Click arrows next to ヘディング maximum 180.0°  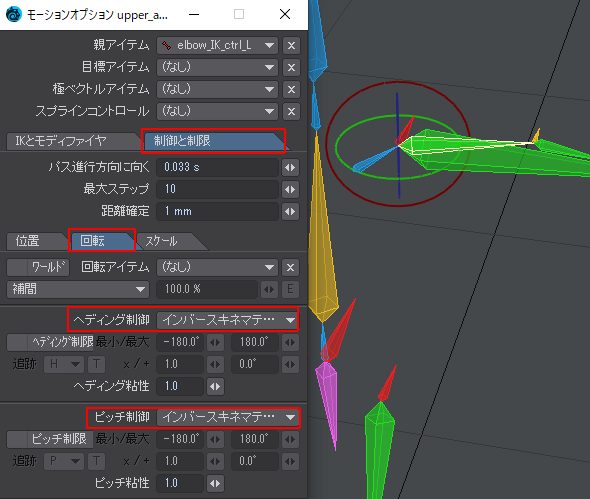coord(290,342)
